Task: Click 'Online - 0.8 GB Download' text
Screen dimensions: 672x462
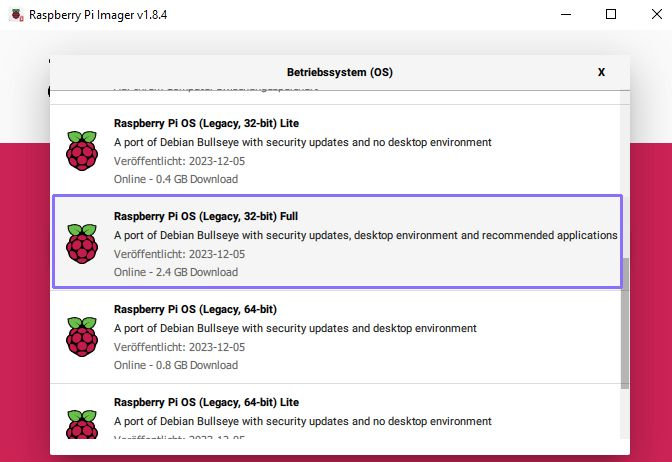Action: 176,365
